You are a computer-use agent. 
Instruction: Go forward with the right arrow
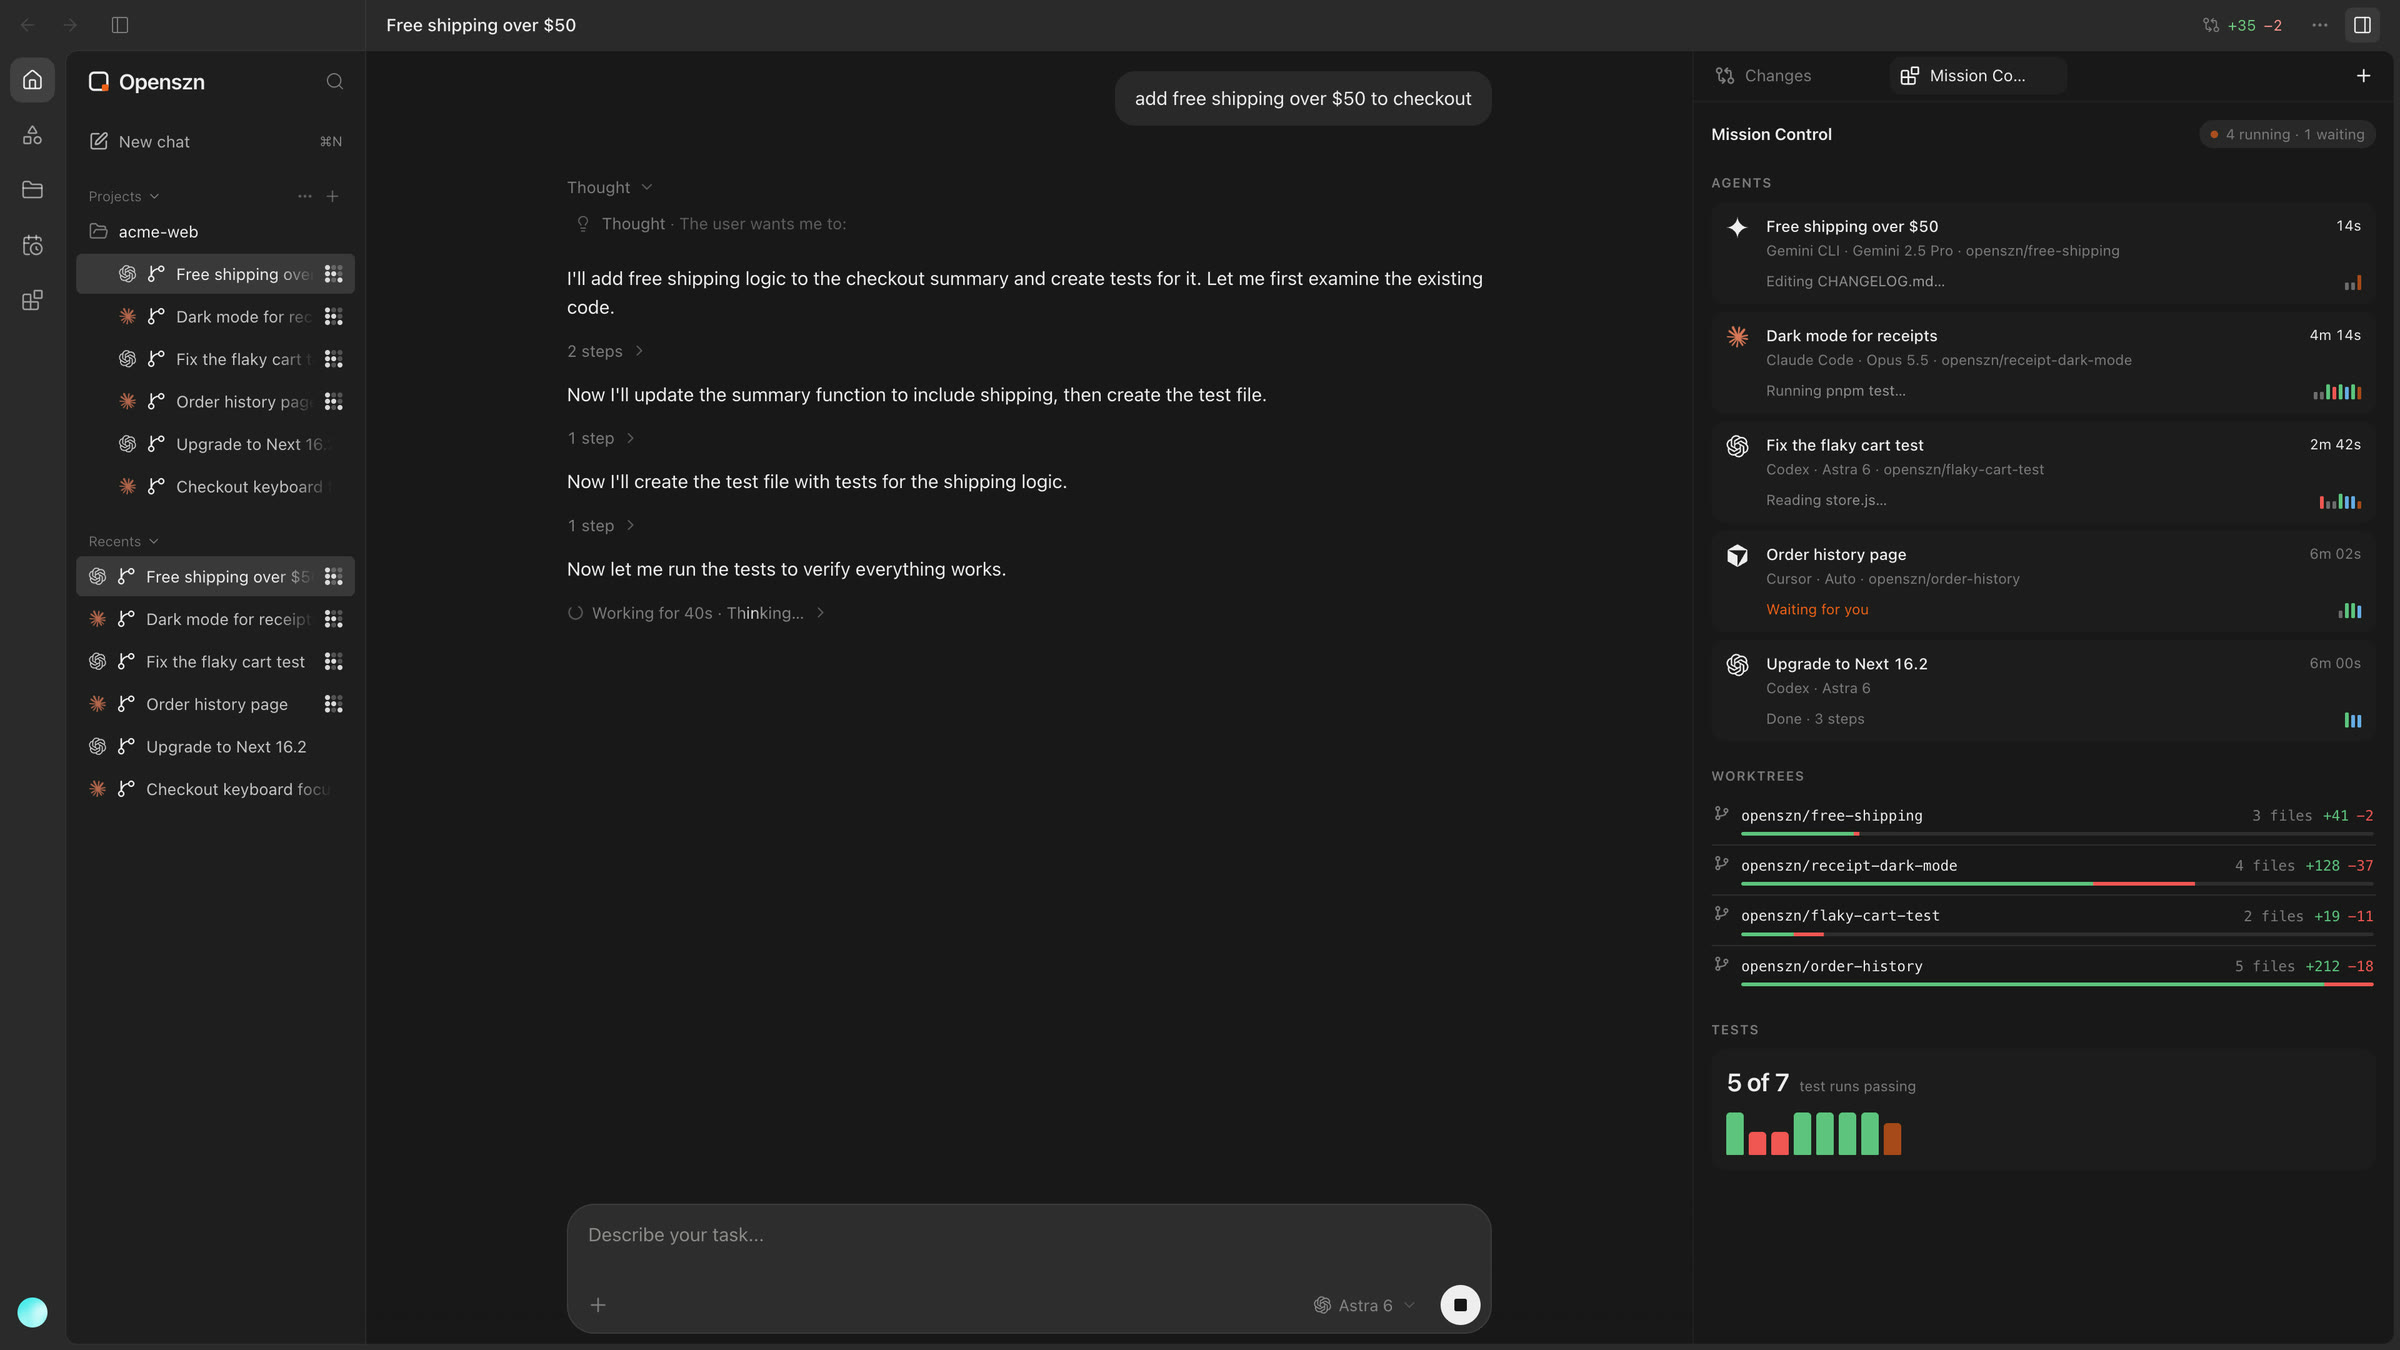(x=70, y=25)
